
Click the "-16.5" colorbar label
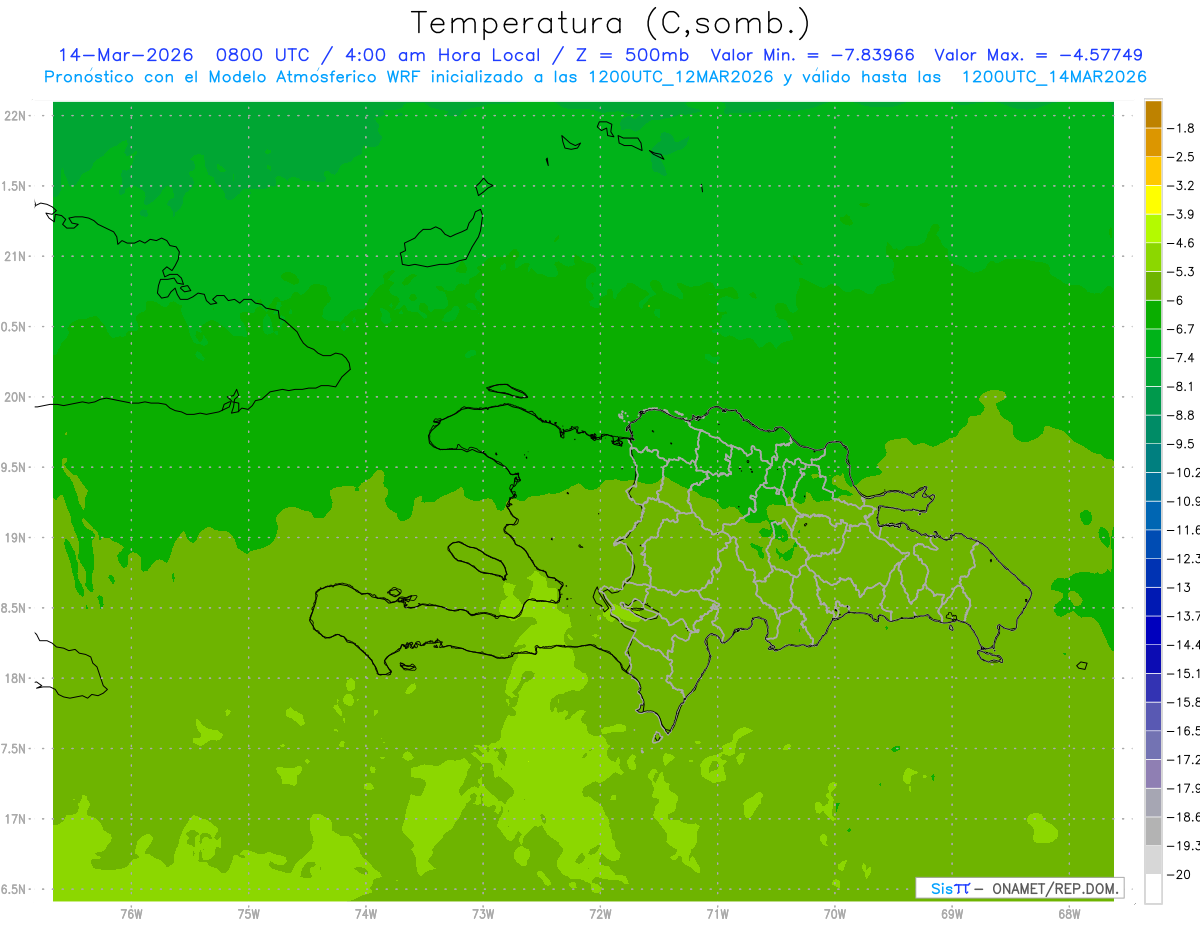click(1184, 731)
